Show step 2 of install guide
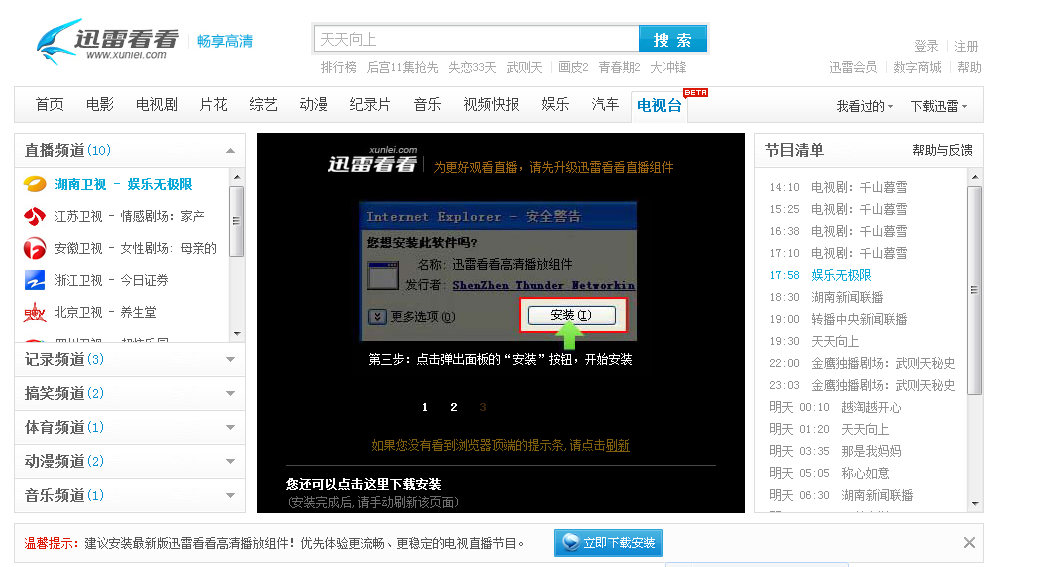 454,407
